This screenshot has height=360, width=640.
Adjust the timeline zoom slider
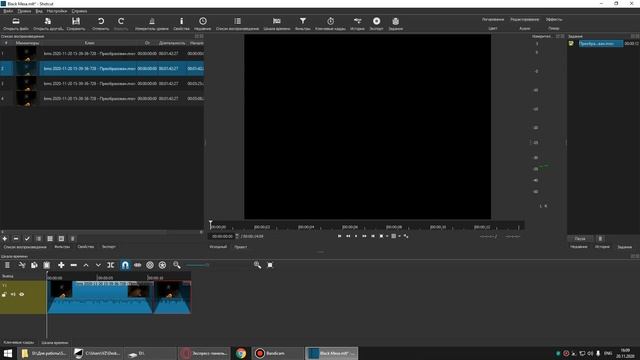tap(216, 265)
